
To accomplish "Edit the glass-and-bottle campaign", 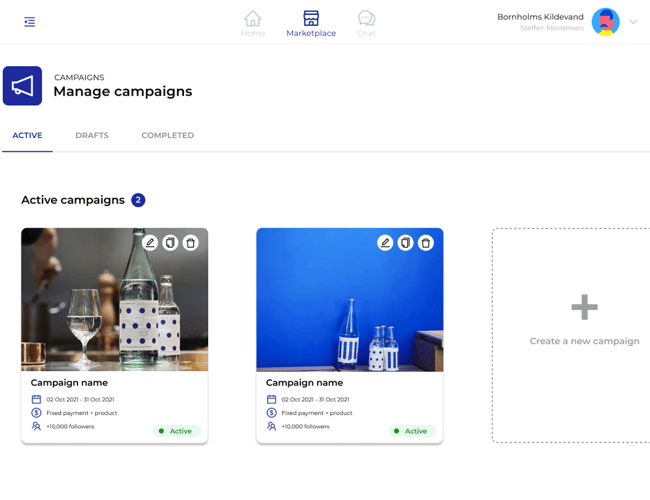I will (x=150, y=243).
